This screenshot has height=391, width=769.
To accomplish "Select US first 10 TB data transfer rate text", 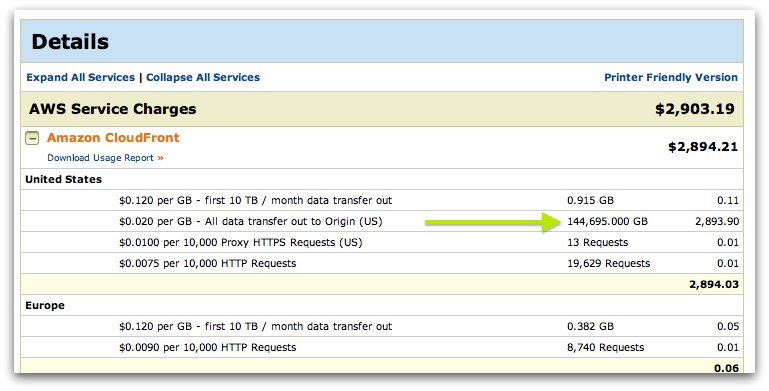I will [256, 201].
